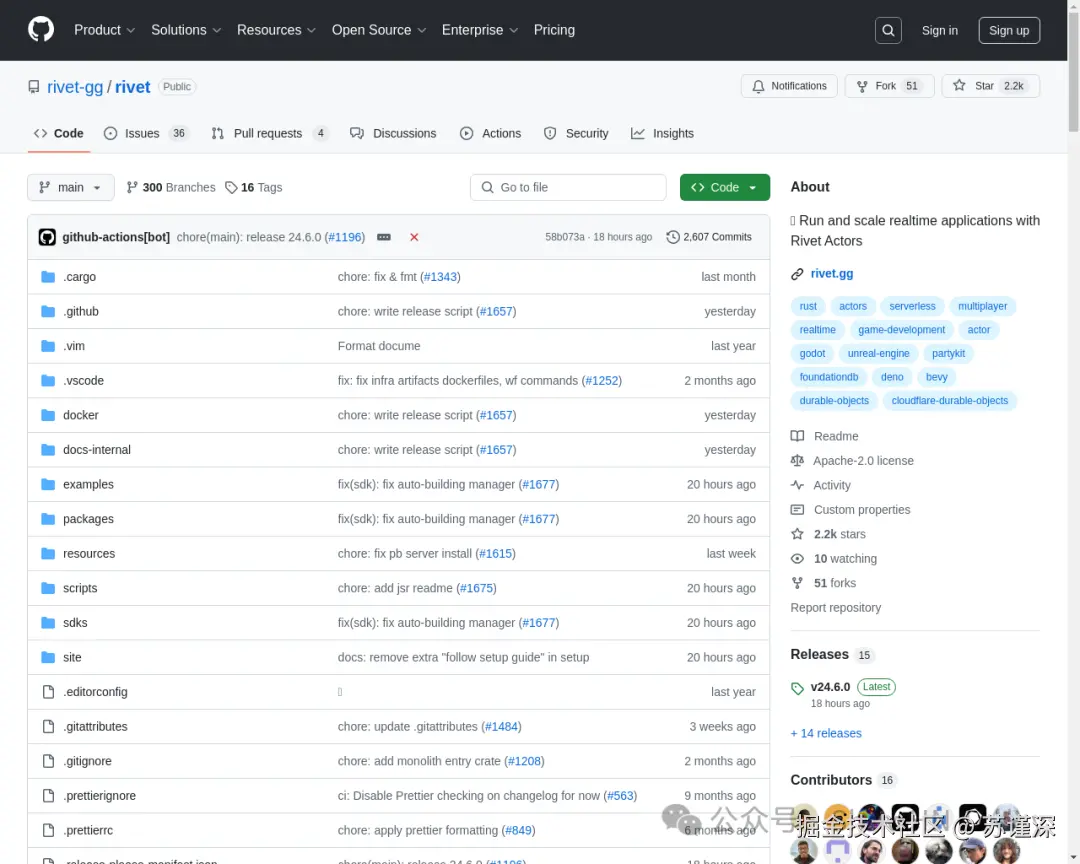Expand commit message ellipsis icon
This screenshot has height=864, width=1080.
[x=384, y=237]
